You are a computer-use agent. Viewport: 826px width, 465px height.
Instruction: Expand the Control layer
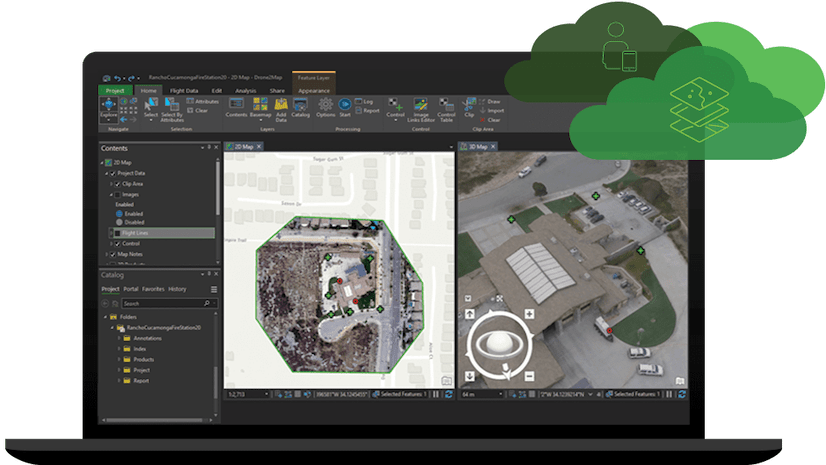pos(111,243)
